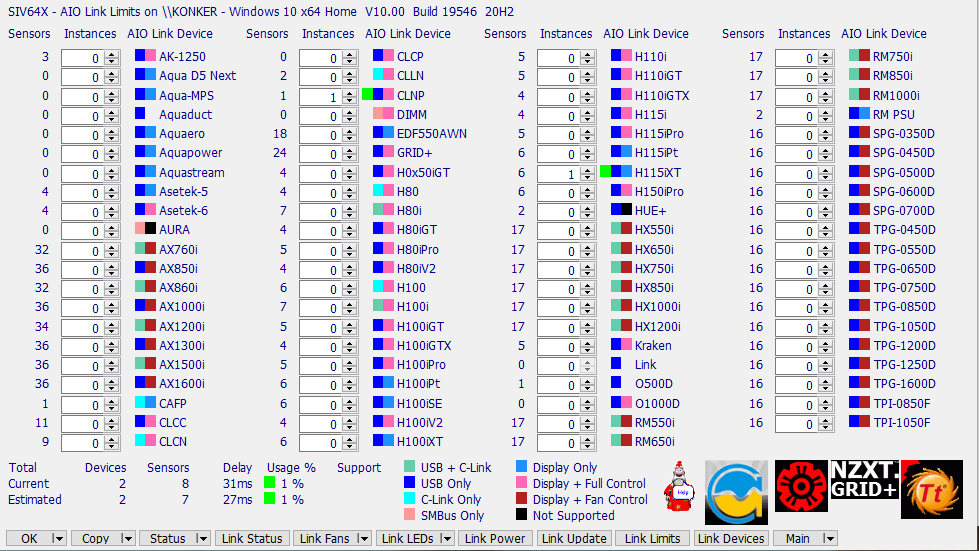Click the color icon beside Kraken
Viewport: 979px width, 551px height.
point(621,344)
